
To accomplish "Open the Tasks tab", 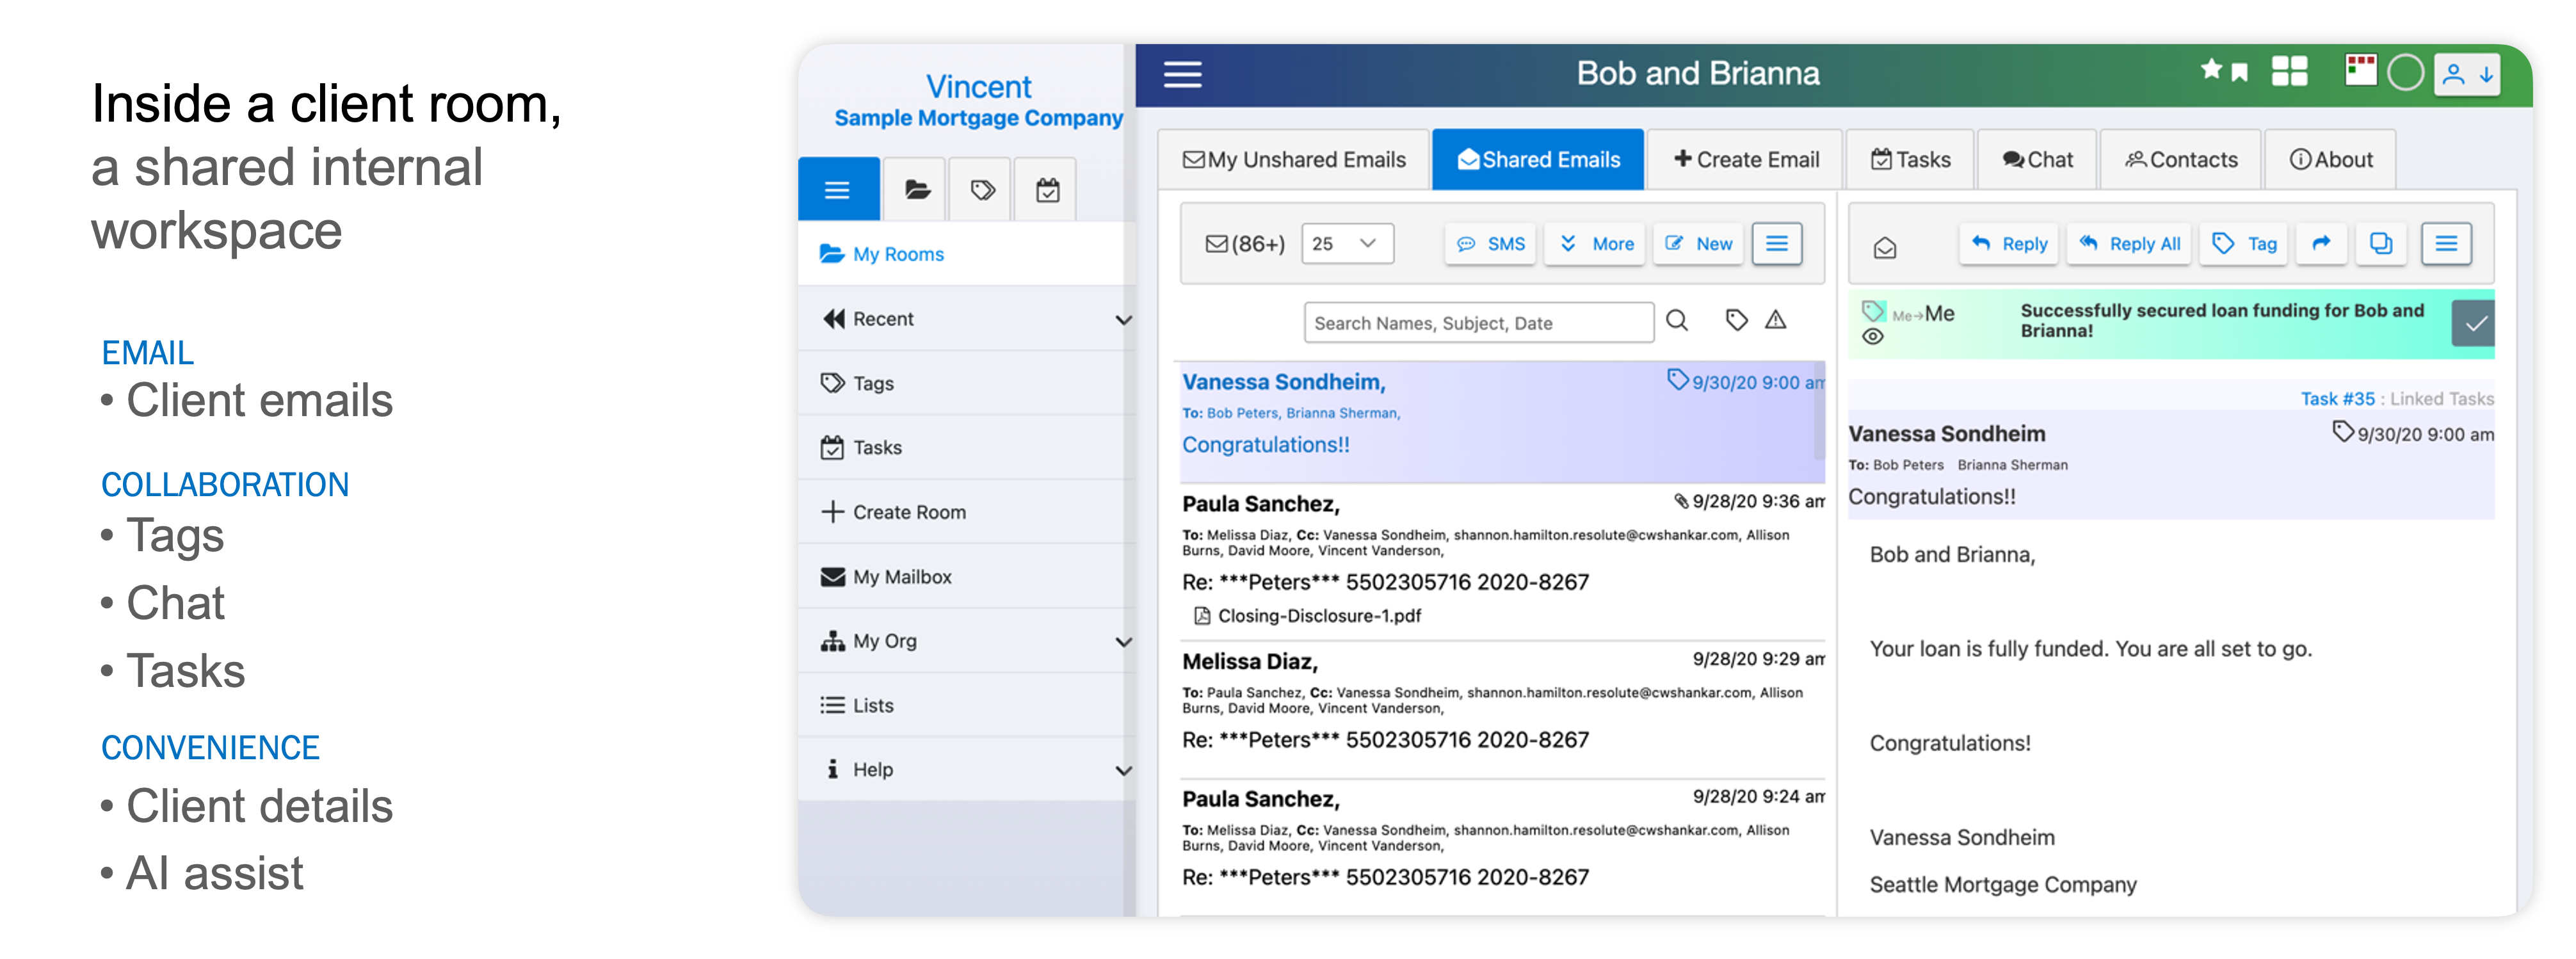I will click(x=1910, y=160).
